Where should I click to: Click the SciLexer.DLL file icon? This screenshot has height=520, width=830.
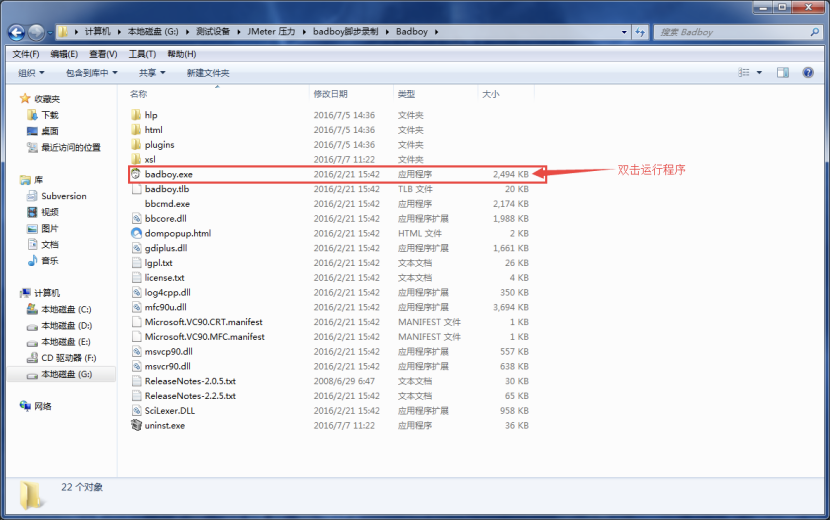point(136,410)
